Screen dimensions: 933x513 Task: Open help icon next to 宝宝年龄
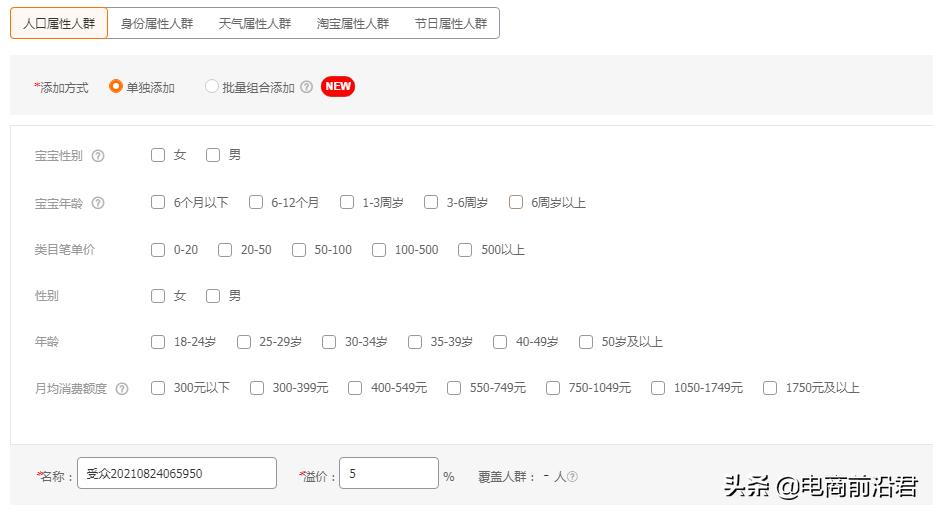(x=98, y=204)
